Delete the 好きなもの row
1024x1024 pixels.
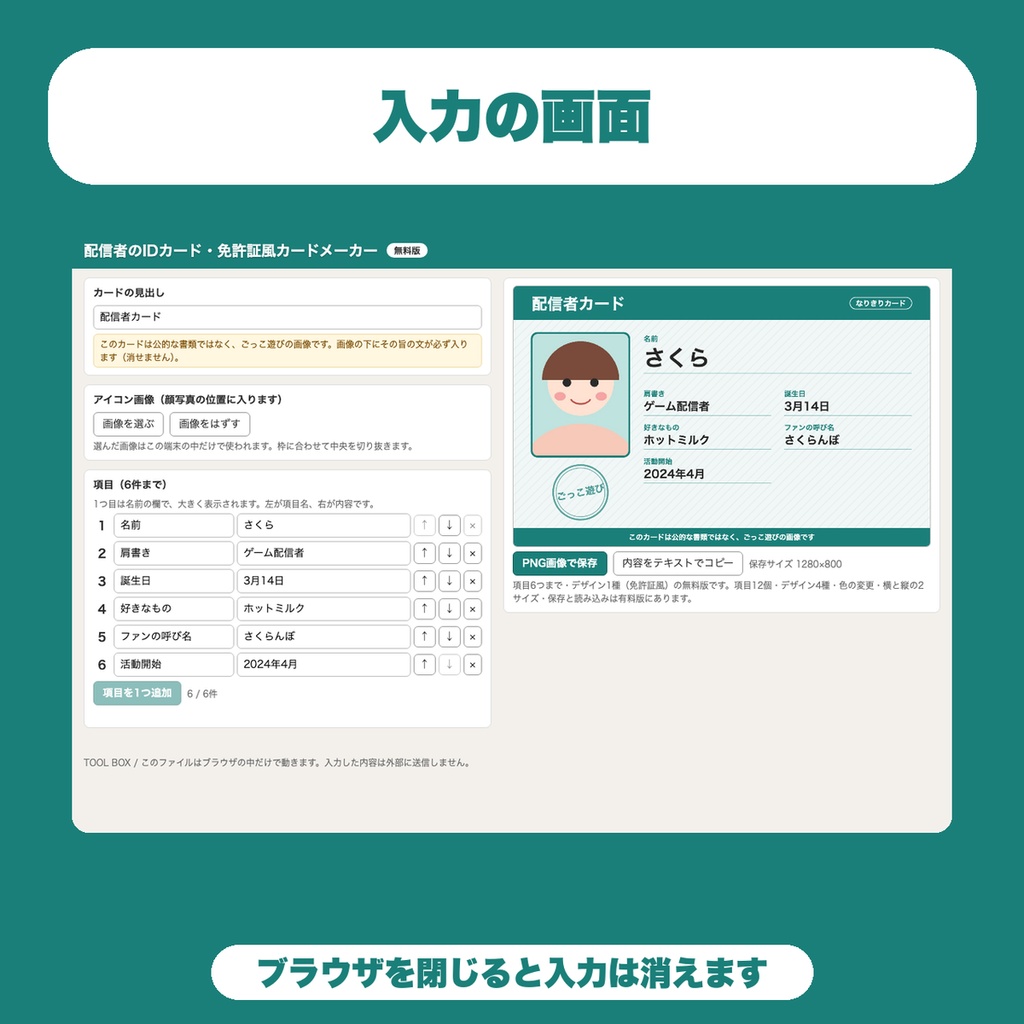coord(473,609)
